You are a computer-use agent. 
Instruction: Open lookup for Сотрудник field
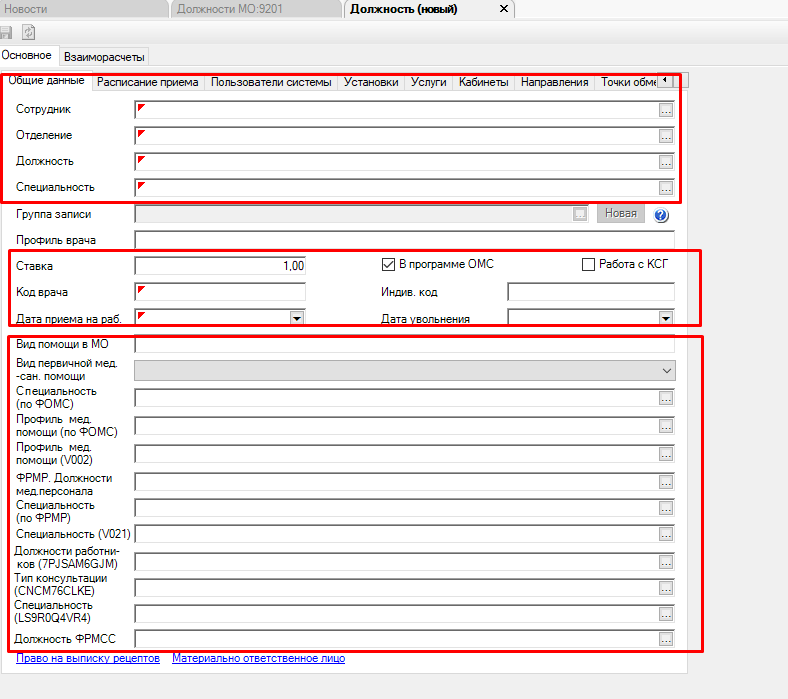pyautogui.click(x=666, y=110)
